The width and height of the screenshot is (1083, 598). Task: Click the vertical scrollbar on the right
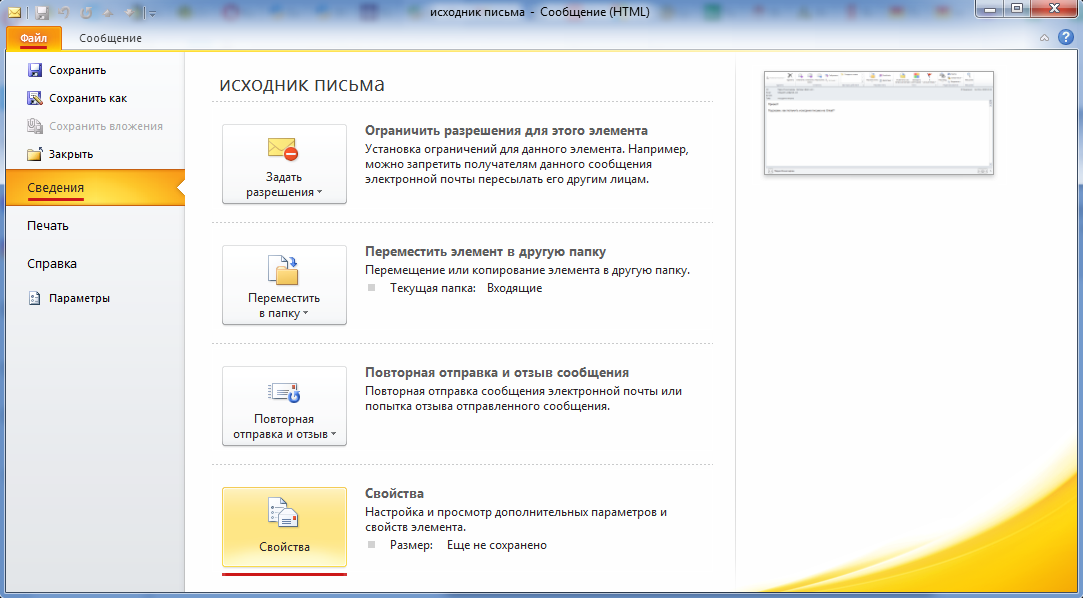coord(1076,300)
